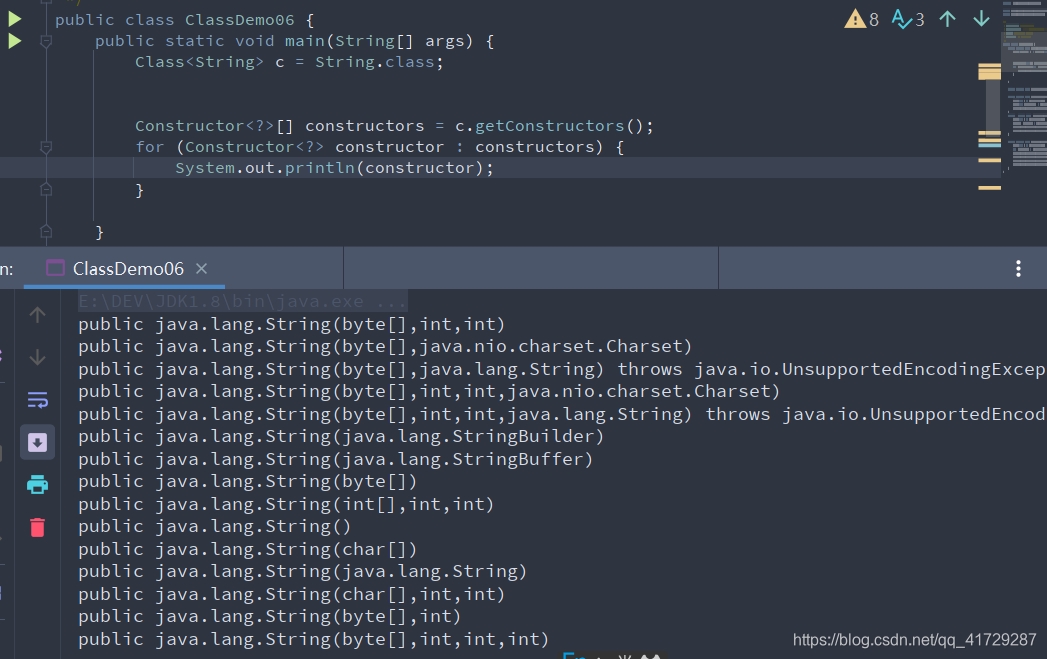Click 'throws java.io.UnsupportedEncodingExcep' on byte[],java.lang.String line
The width and height of the screenshot is (1047, 659).
(x=832, y=369)
